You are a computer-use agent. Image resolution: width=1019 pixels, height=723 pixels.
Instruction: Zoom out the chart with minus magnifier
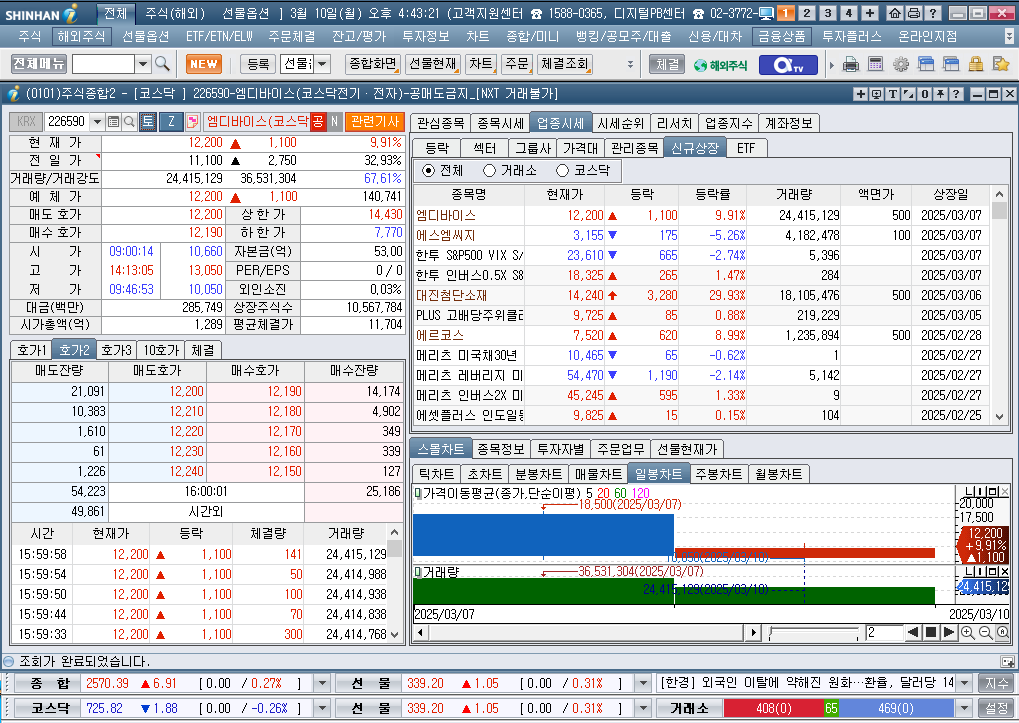click(x=985, y=633)
